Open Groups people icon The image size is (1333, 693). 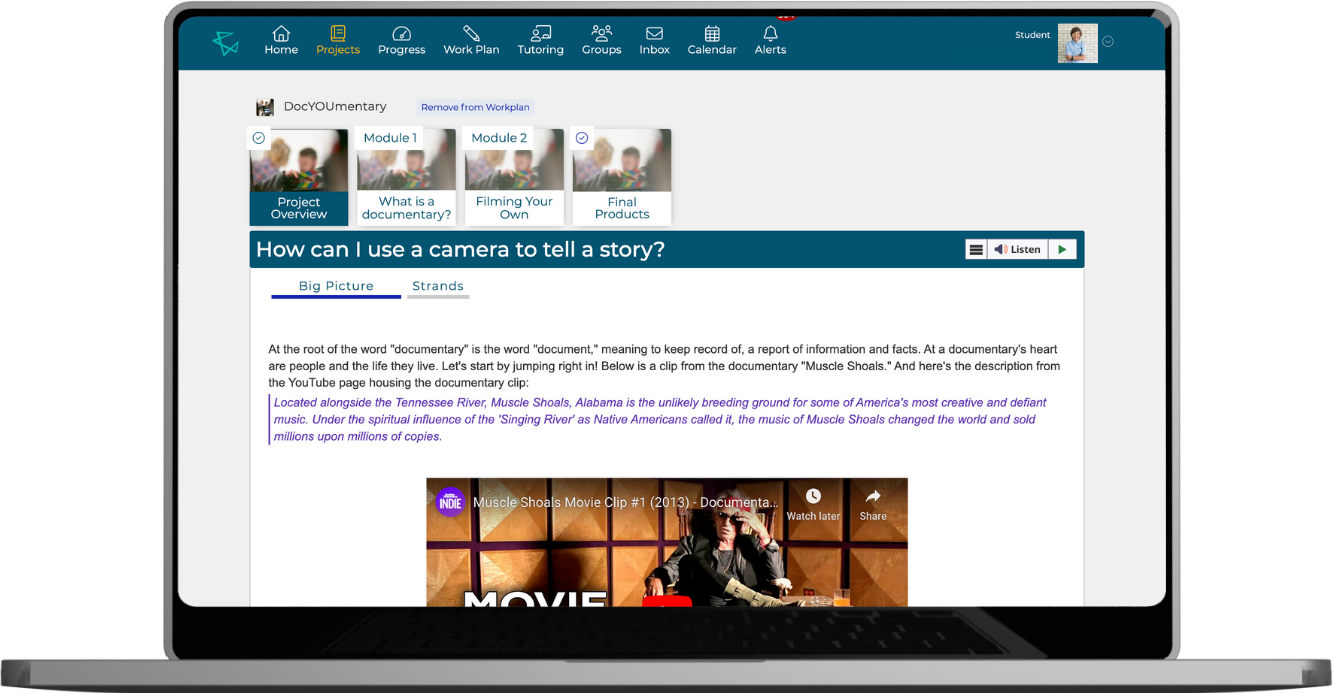pyautogui.click(x=601, y=33)
